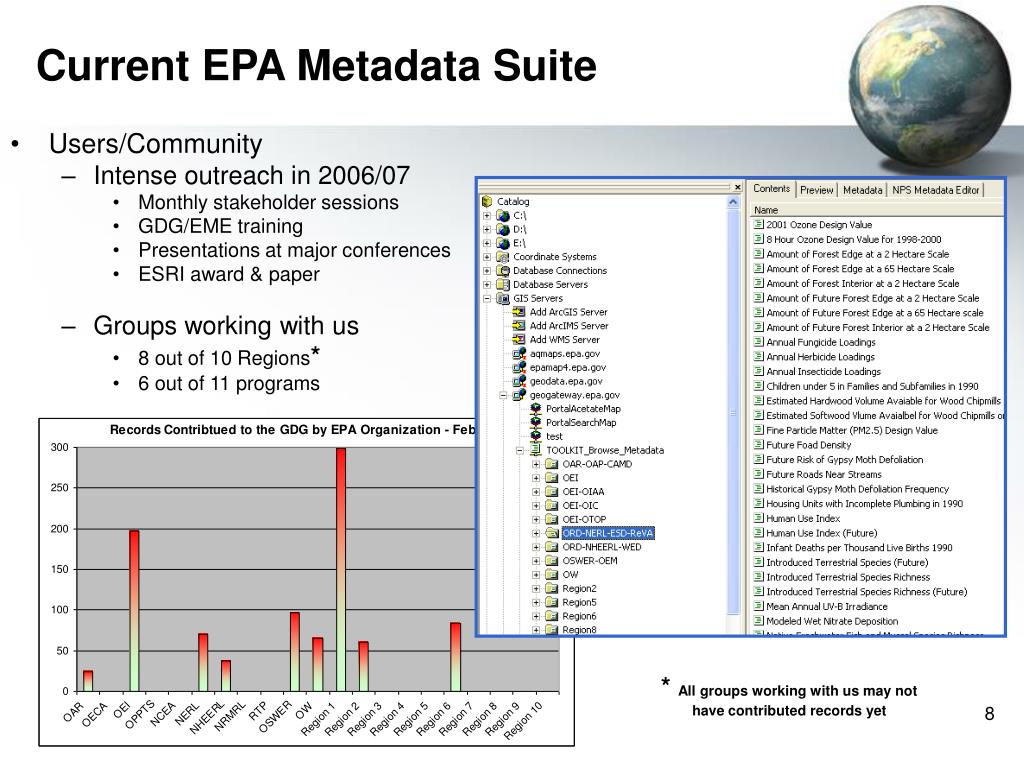Select the epamap4.epa.gov server icon
1024x768 pixels.
[519, 367]
